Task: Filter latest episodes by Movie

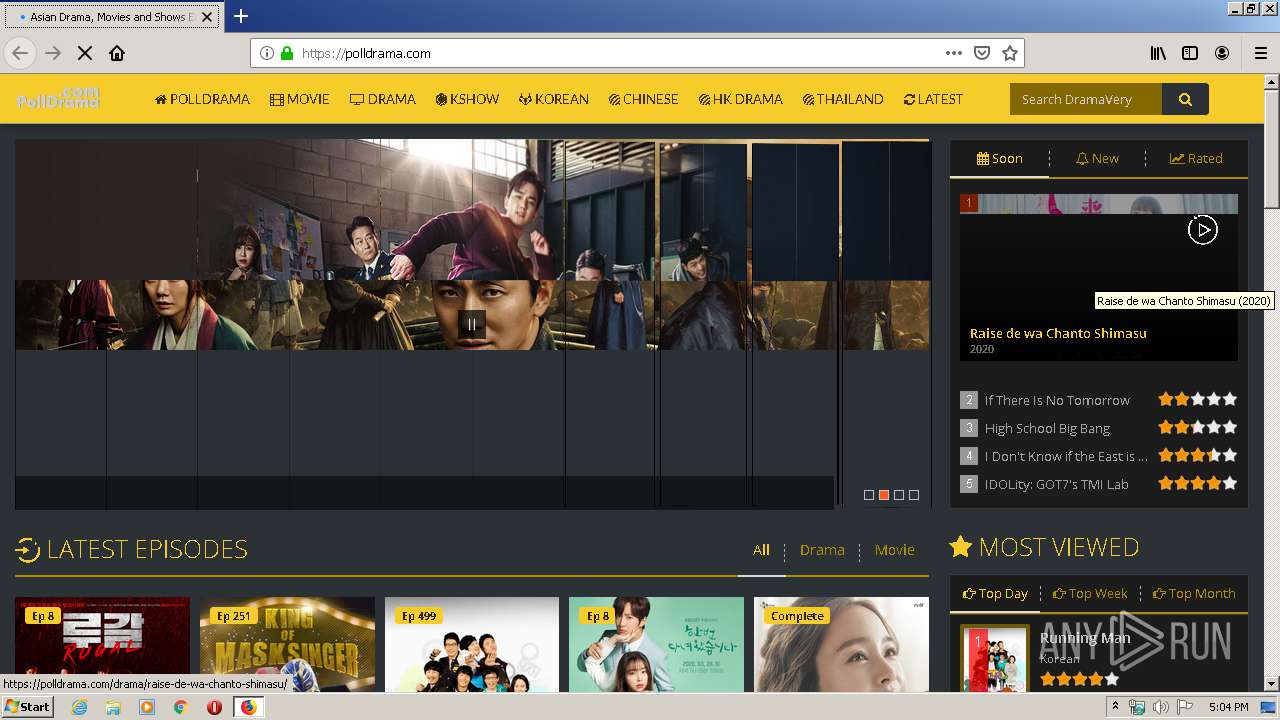Action: (x=894, y=549)
